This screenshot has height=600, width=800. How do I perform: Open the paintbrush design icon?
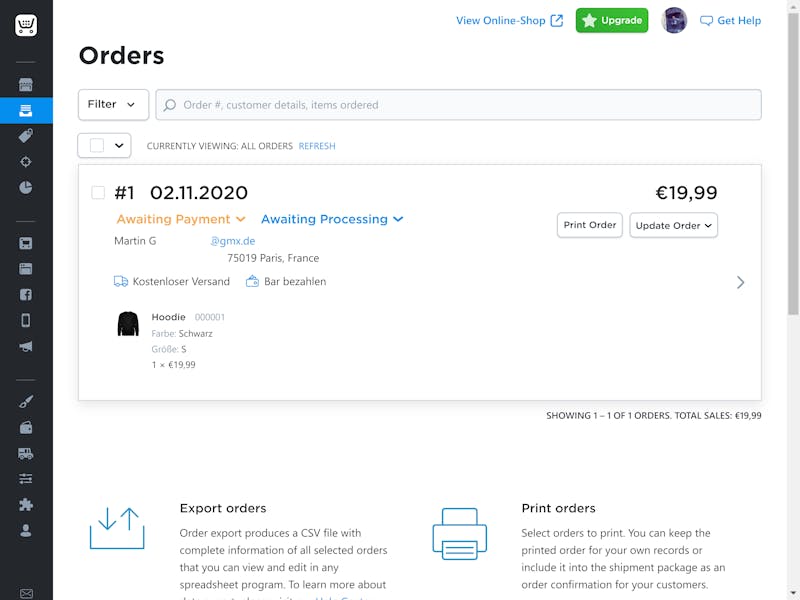[x=26, y=402]
